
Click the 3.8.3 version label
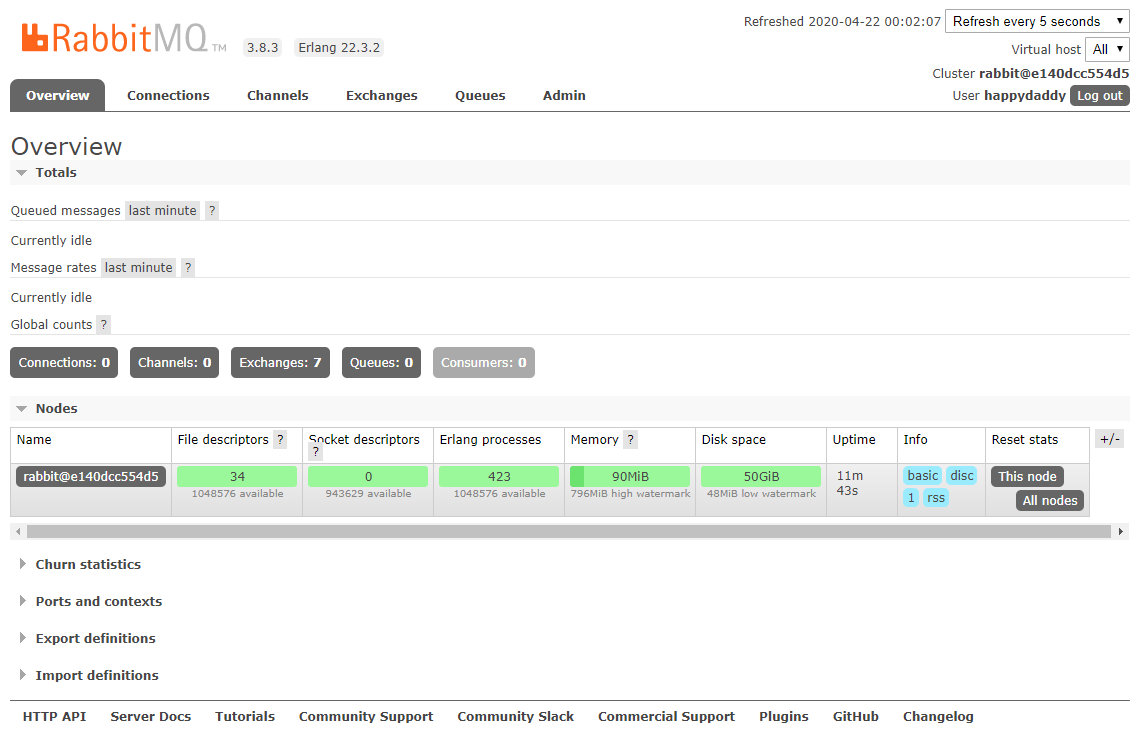pos(262,47)
